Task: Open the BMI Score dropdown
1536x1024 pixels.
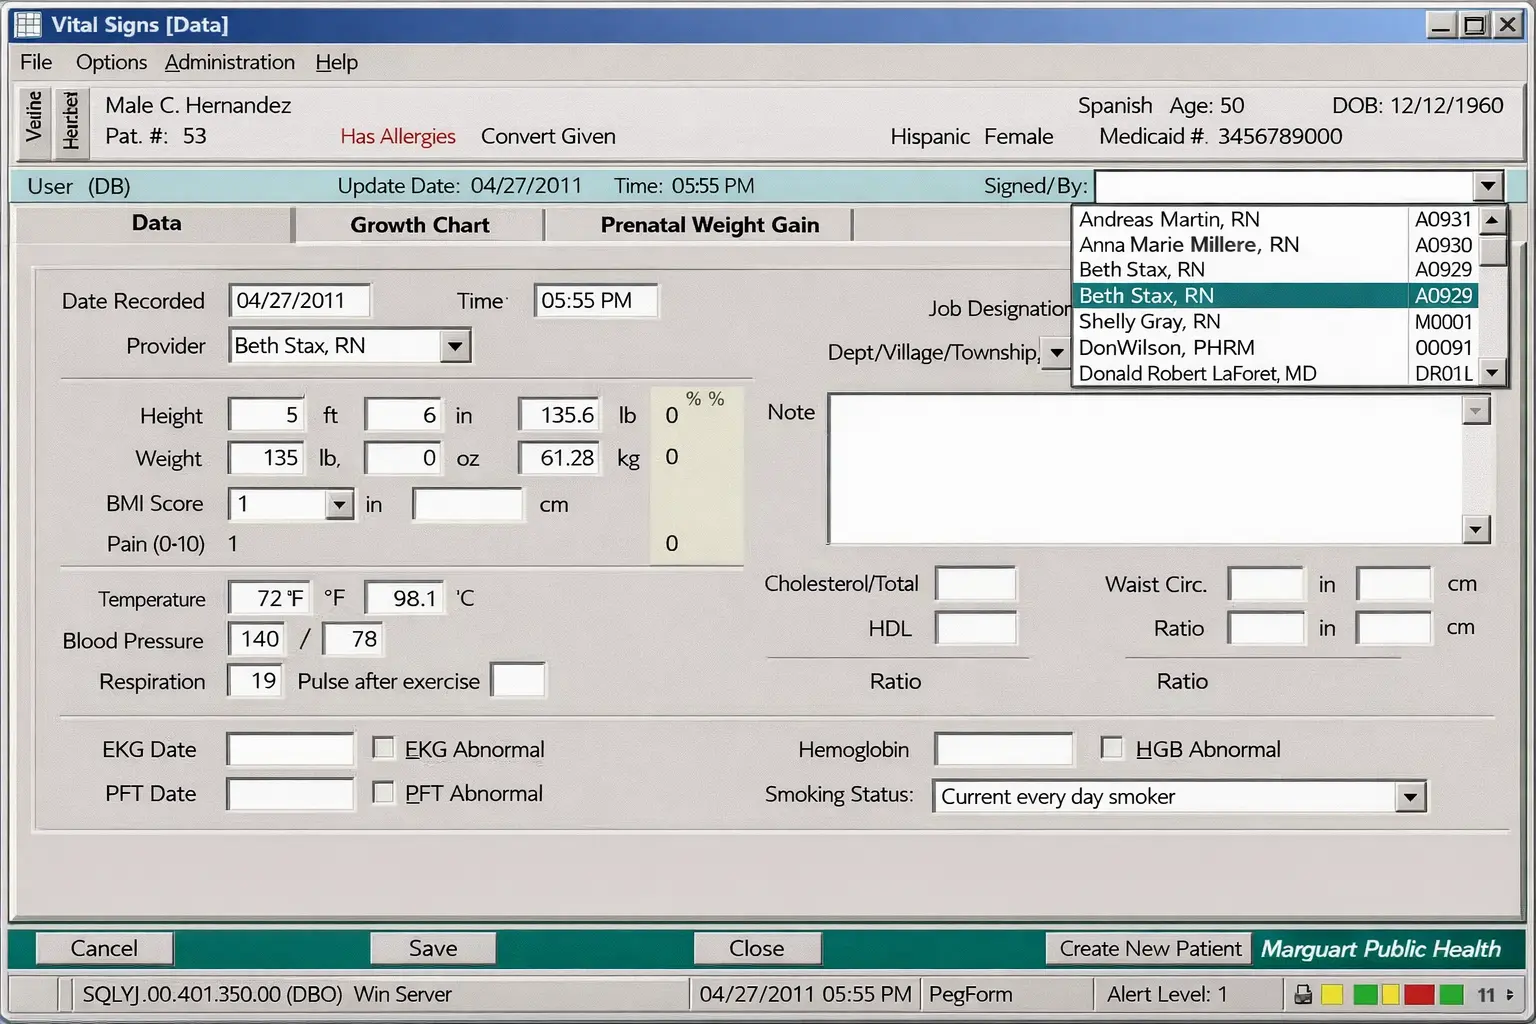Action: 339,504
